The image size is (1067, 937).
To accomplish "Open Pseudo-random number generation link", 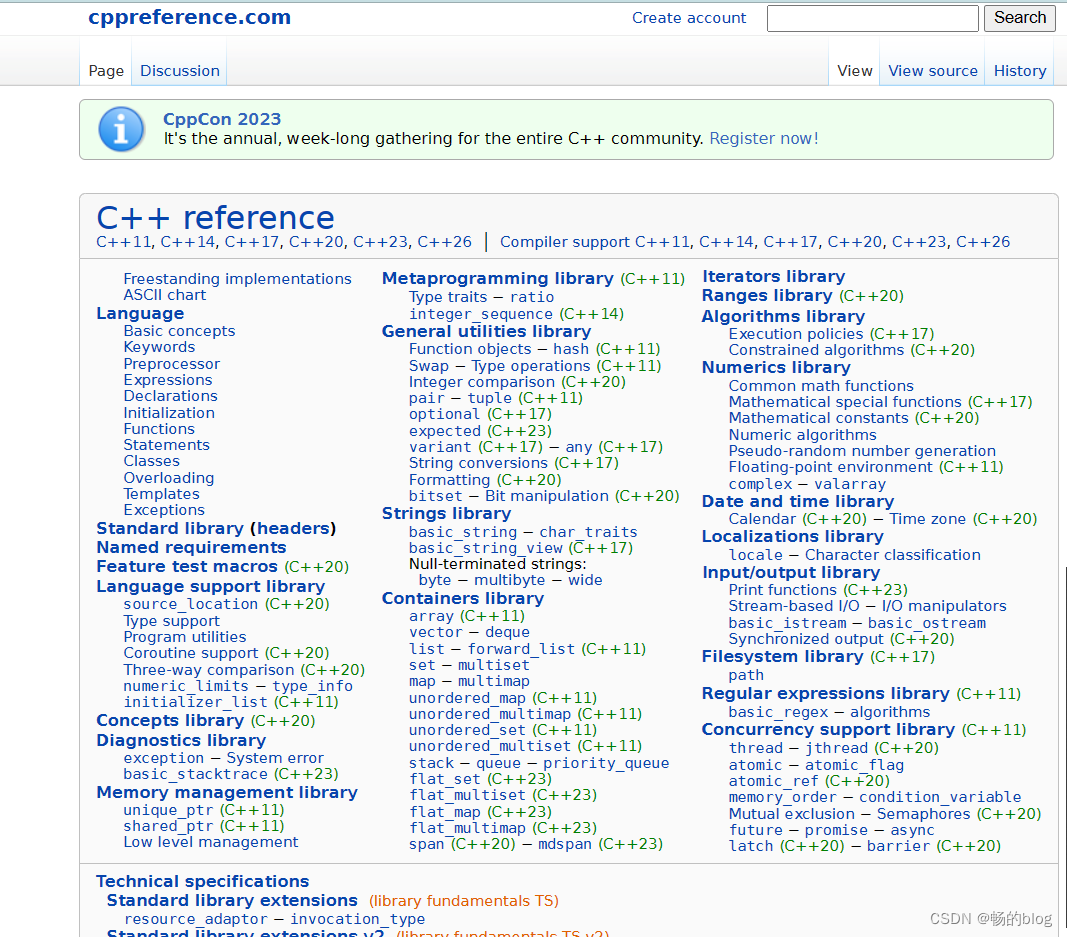I will pos(862,451).
